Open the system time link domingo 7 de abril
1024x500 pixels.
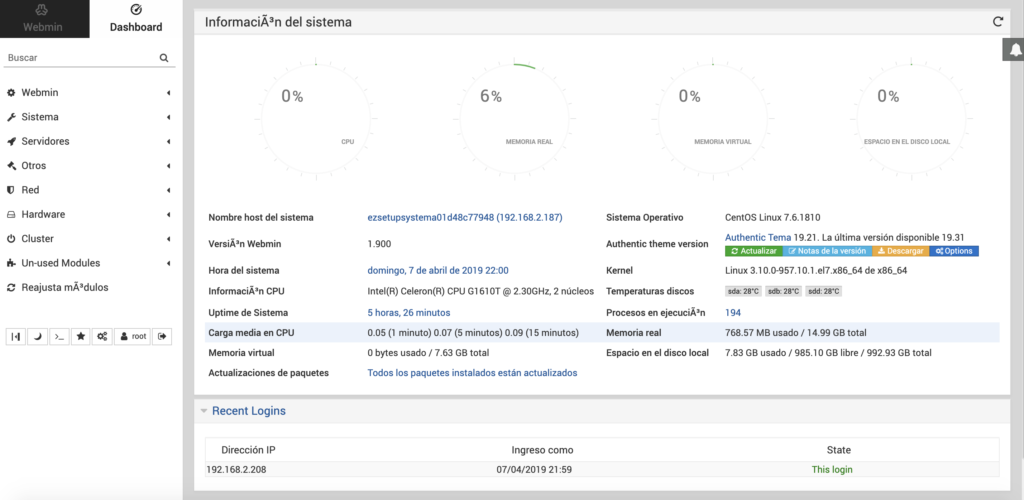438,270
